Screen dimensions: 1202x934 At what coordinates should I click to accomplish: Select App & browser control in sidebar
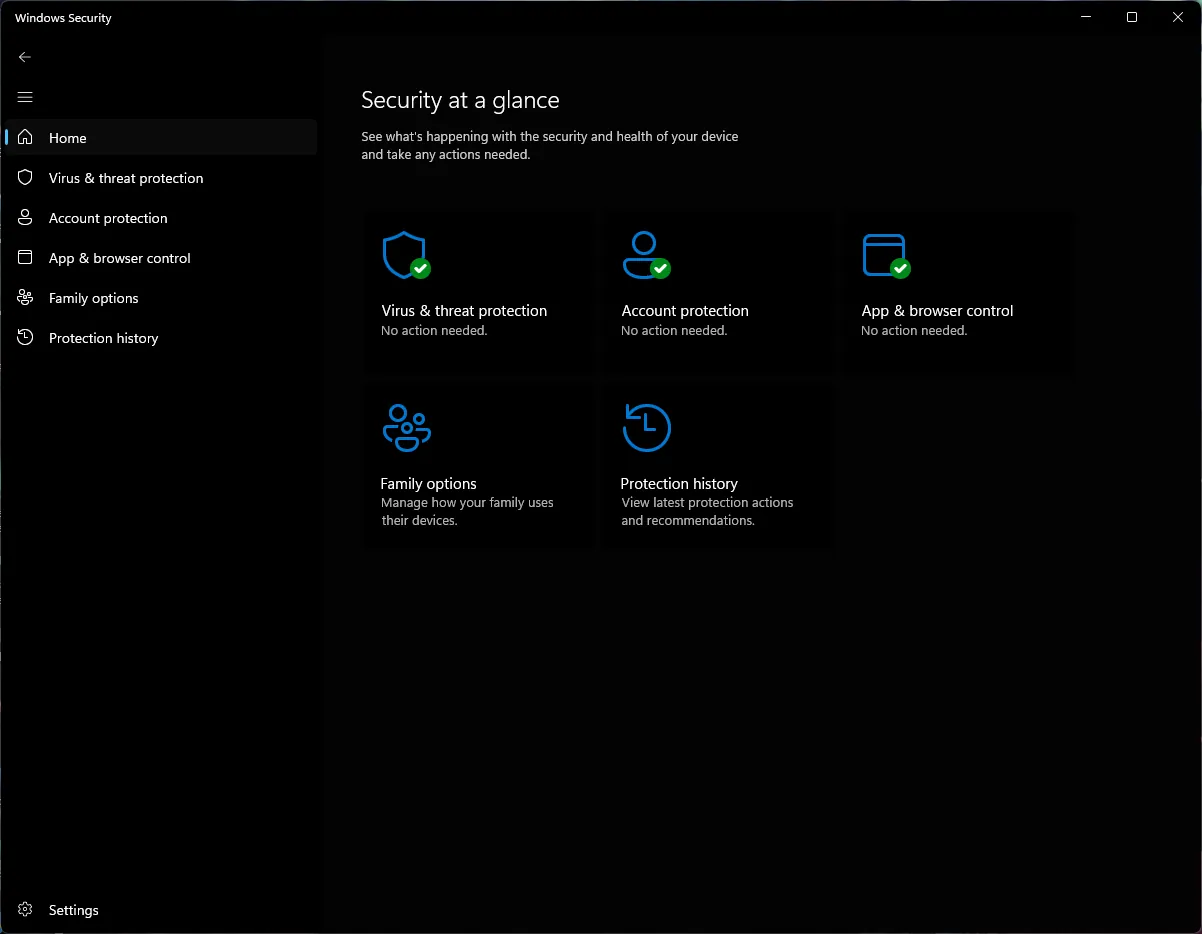point(119,257)
